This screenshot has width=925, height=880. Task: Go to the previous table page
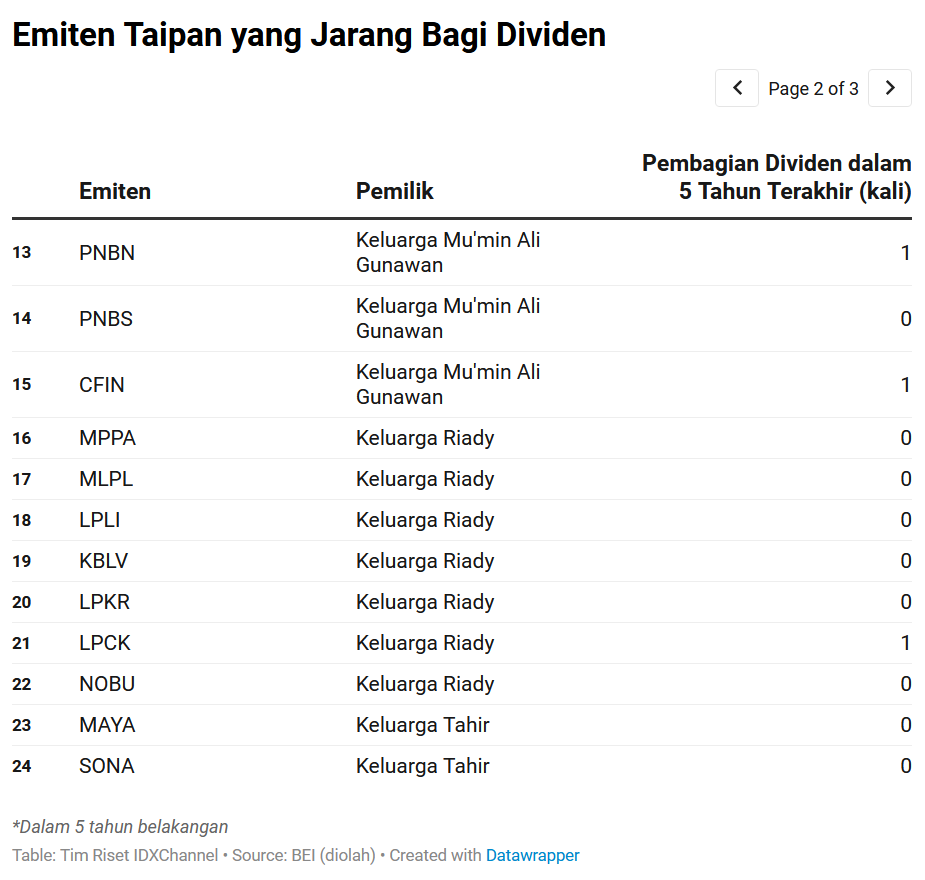(736, 88)
